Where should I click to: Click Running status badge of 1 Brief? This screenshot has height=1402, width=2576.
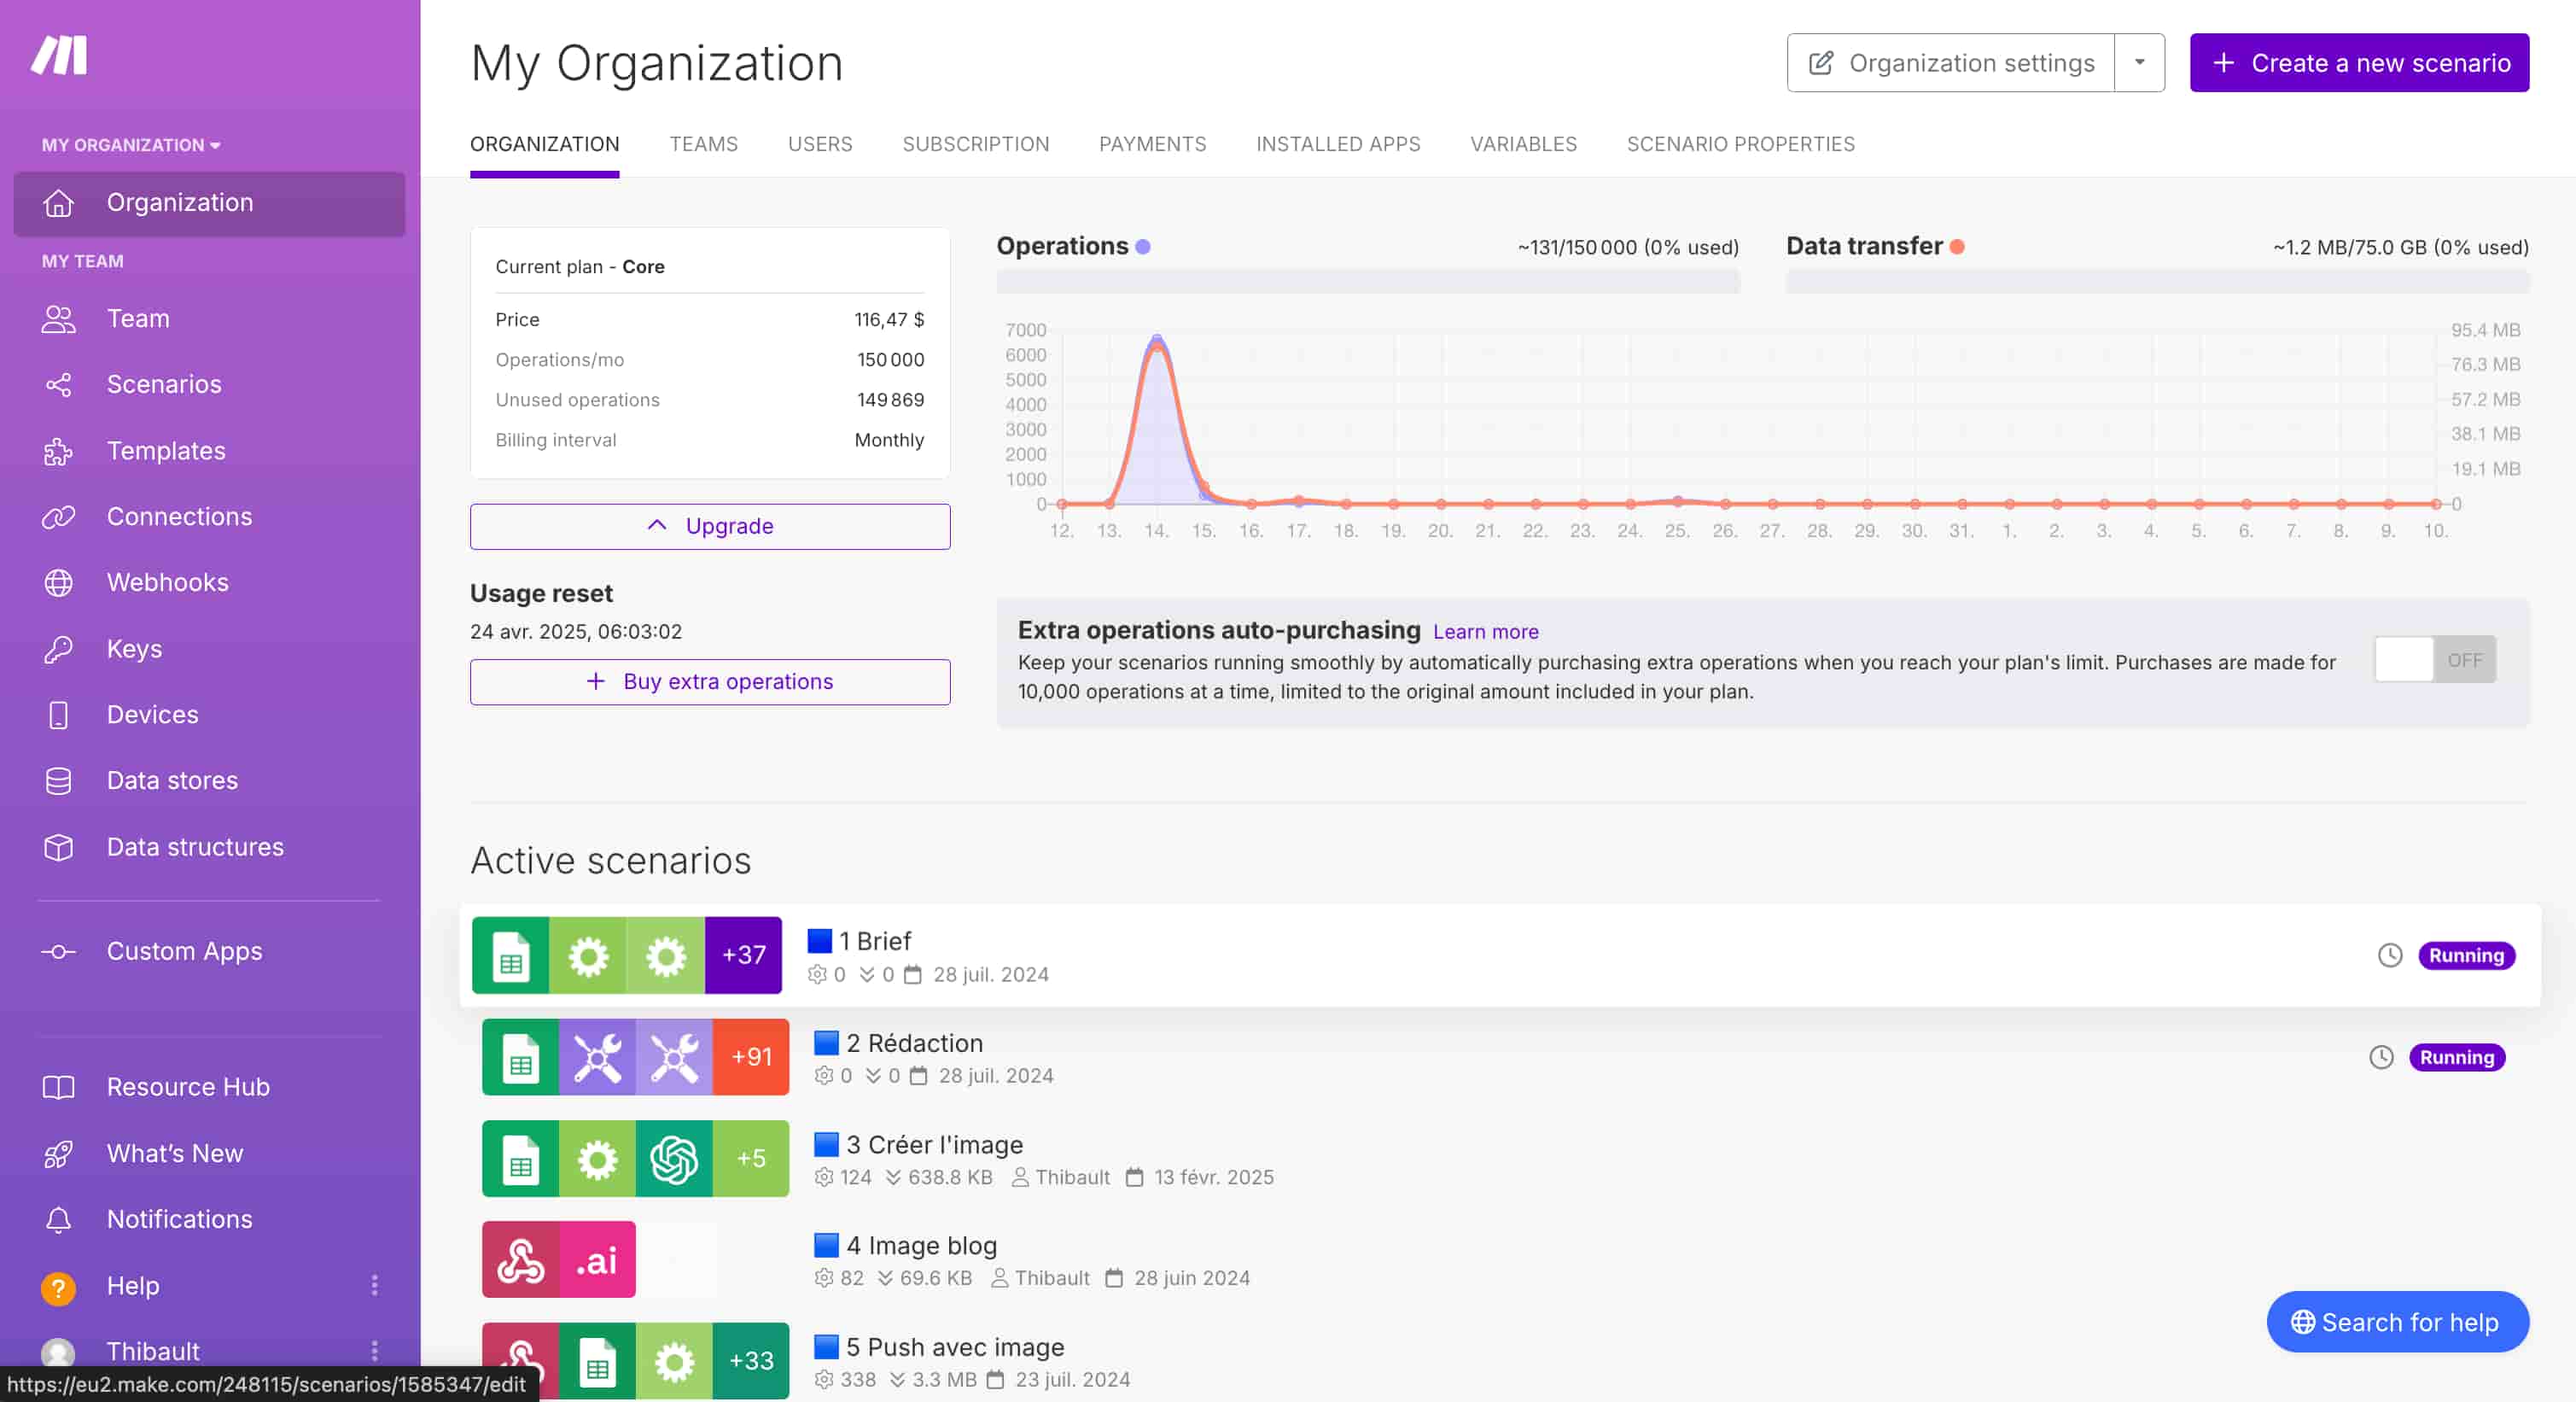coord(2466,956)
